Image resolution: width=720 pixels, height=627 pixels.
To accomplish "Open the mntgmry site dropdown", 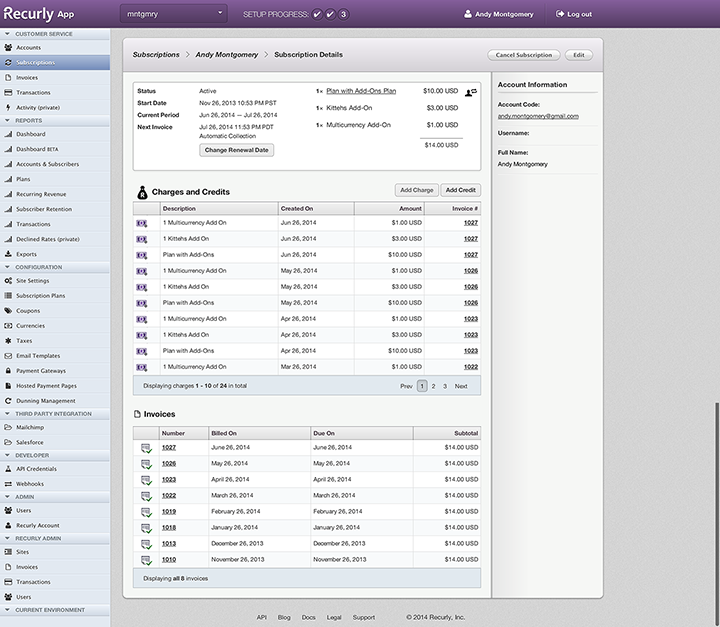I will click(174, 14).
